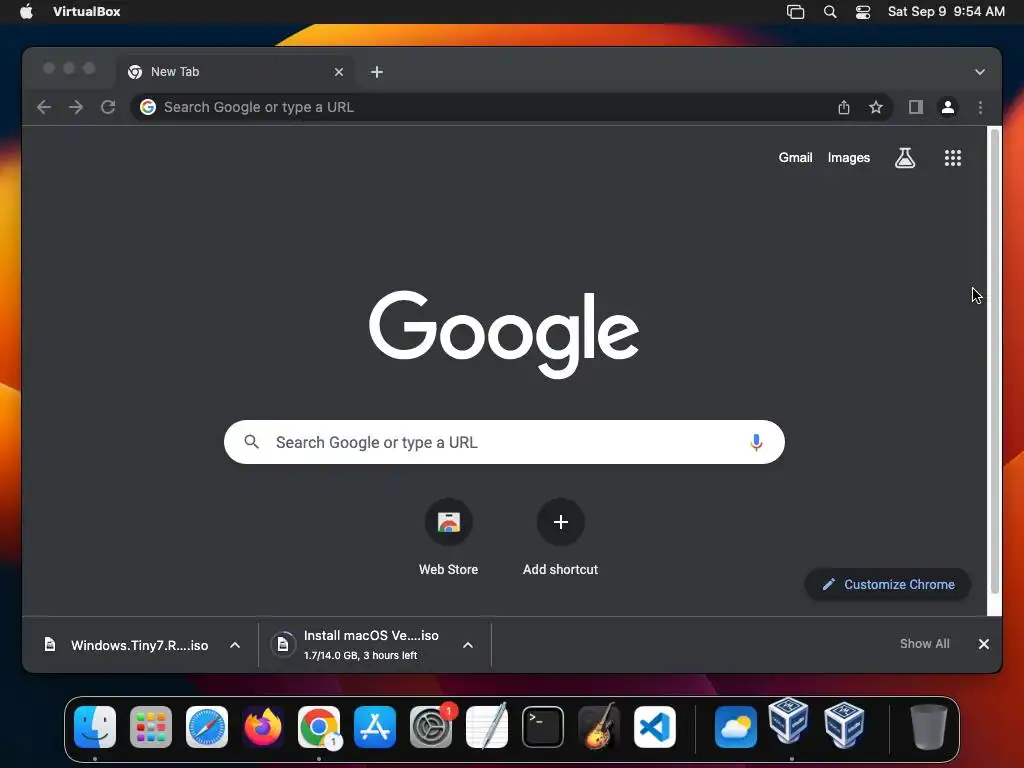
Task: Open a new tab with the plus button
Action: tap(377, 72)
